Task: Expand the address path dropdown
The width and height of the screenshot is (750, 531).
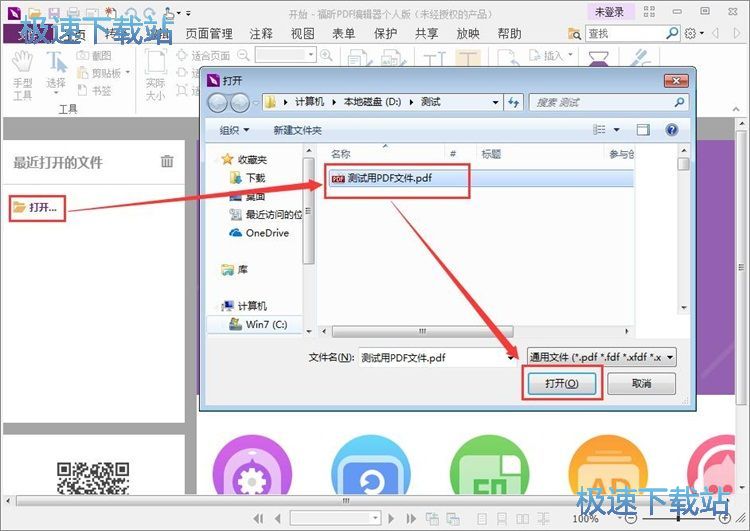Action: [496, 102]
